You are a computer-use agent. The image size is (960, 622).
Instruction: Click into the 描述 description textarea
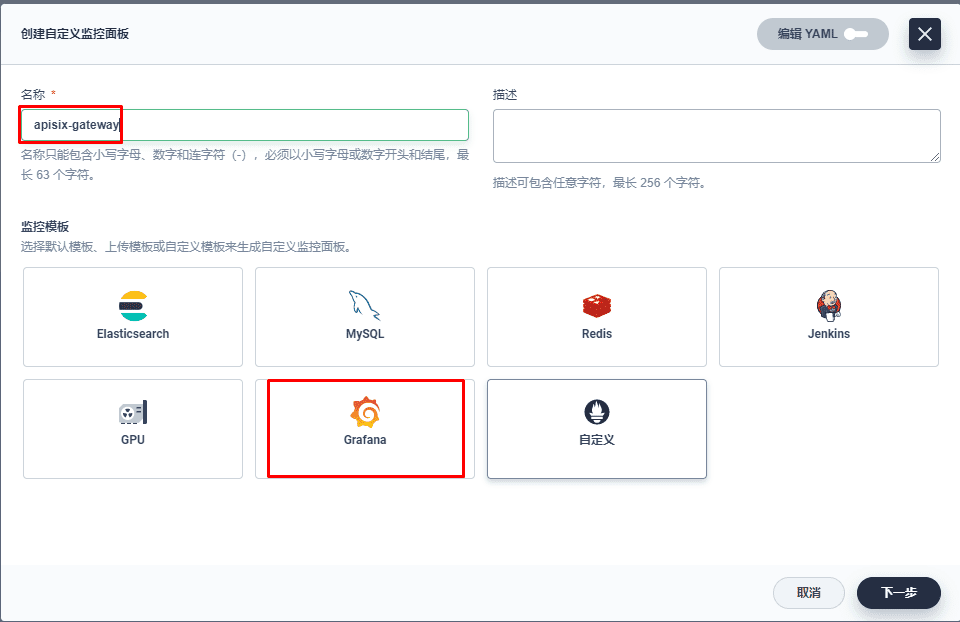717,136
